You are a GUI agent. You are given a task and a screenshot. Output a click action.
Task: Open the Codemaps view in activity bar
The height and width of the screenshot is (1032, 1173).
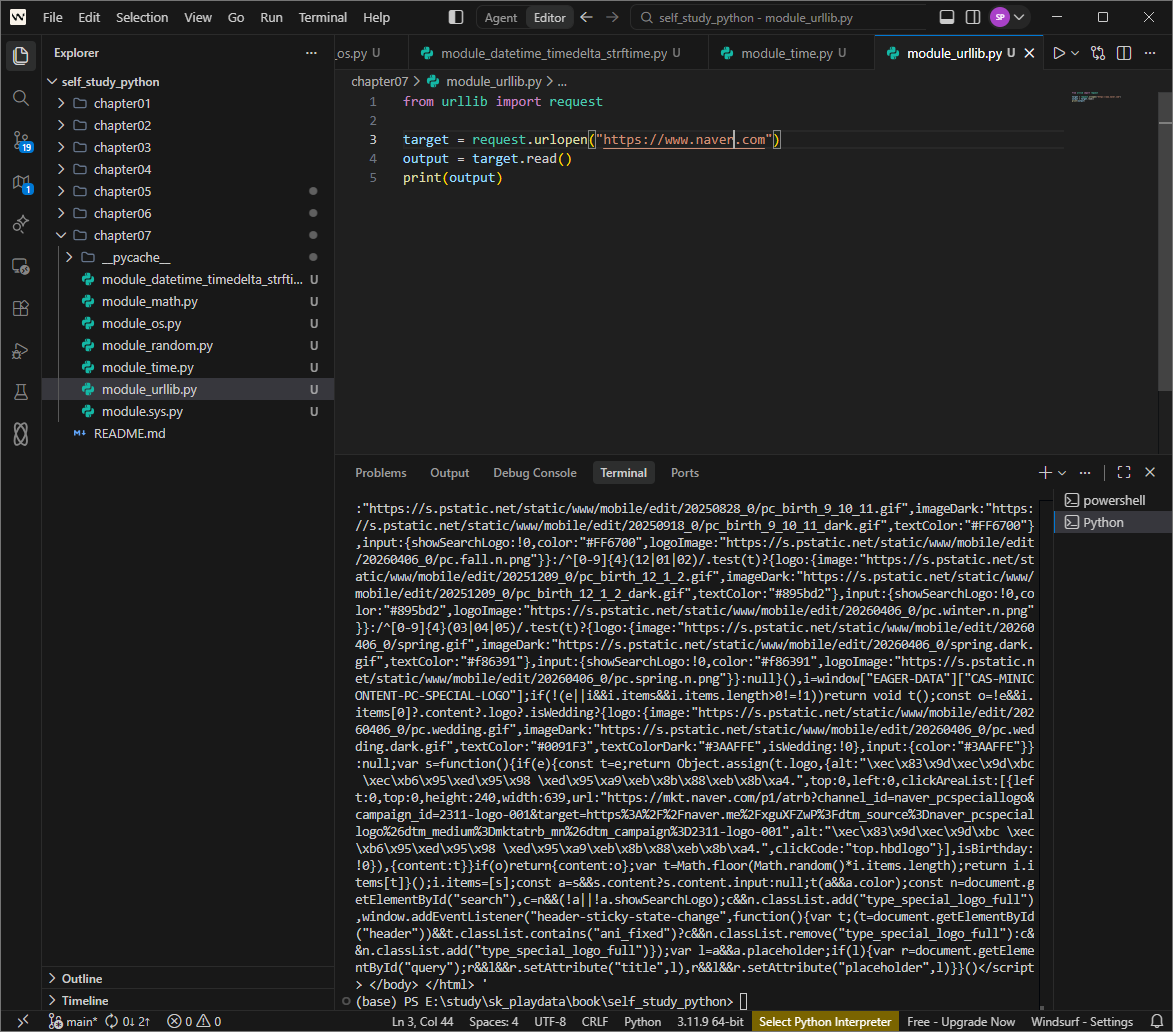(21, 182)
